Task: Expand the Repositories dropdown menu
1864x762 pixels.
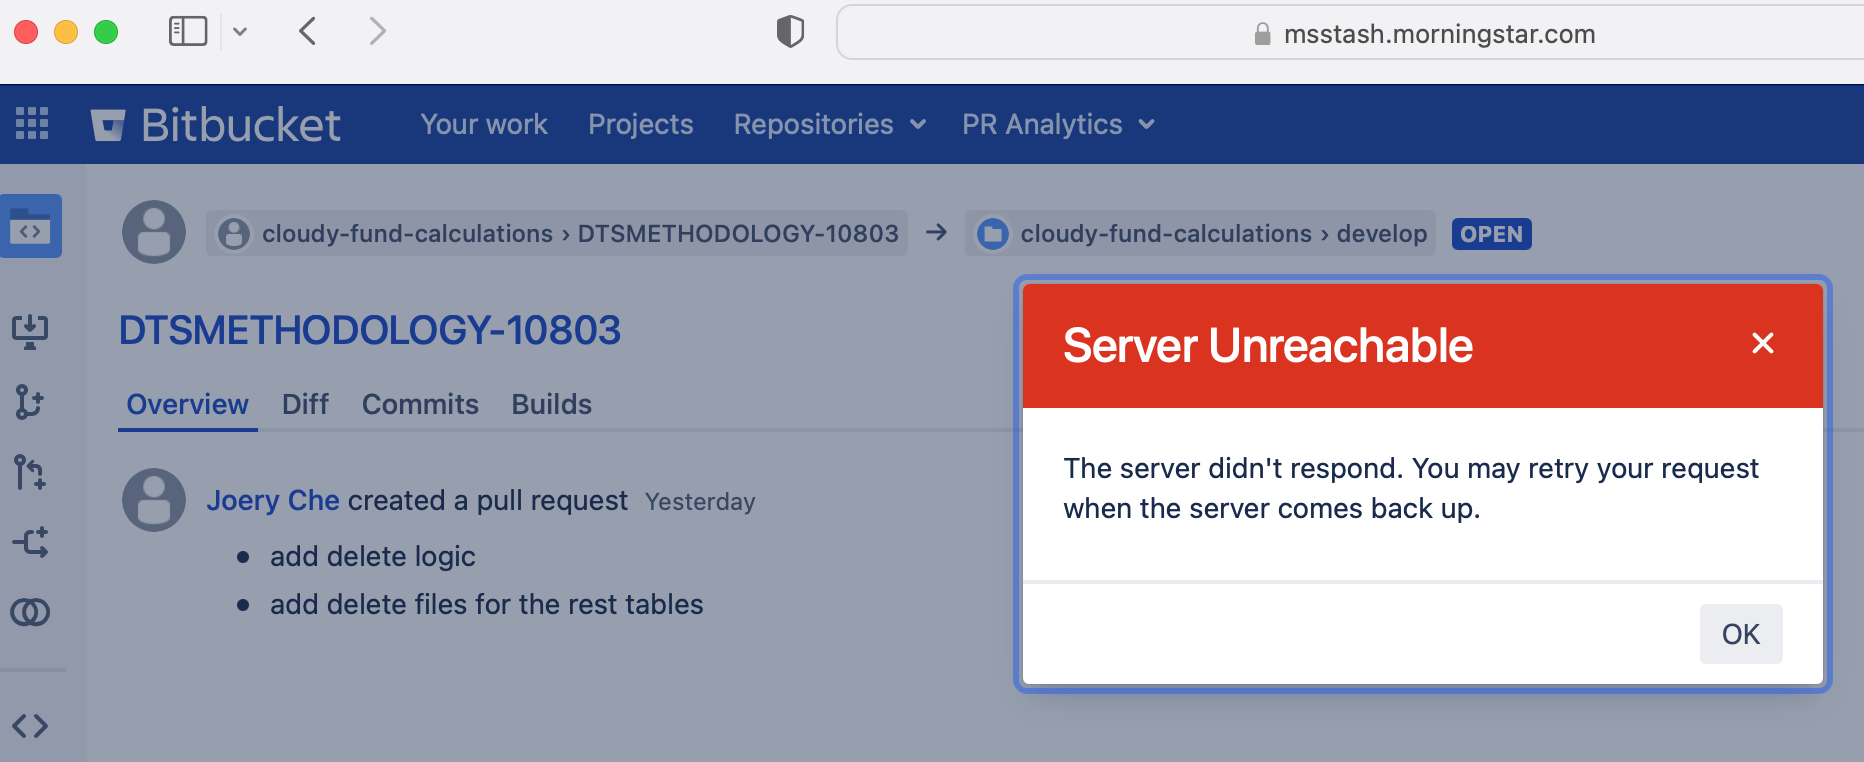Action: coord(830,124)
